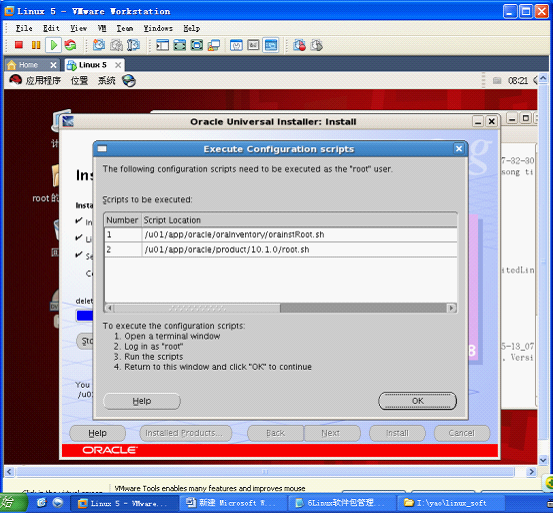The height and width of the screenshot is (513, 554).
Task: Open the Edit menu
Action: tap(51, 28)
